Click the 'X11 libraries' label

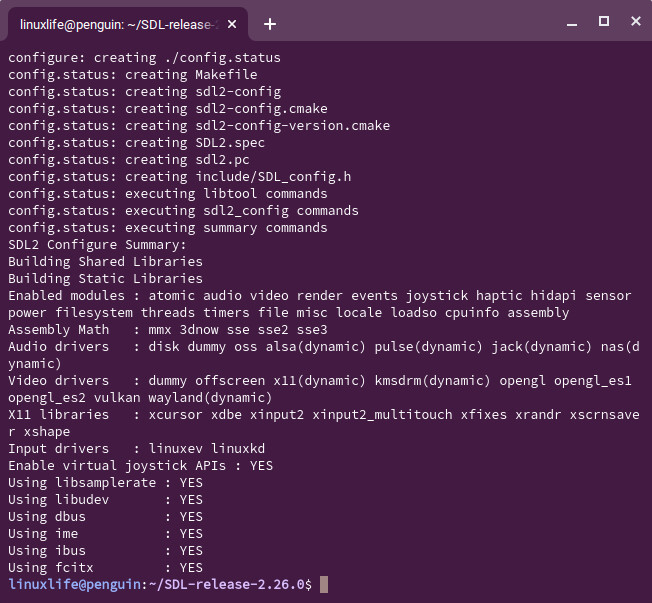(58, 415)
